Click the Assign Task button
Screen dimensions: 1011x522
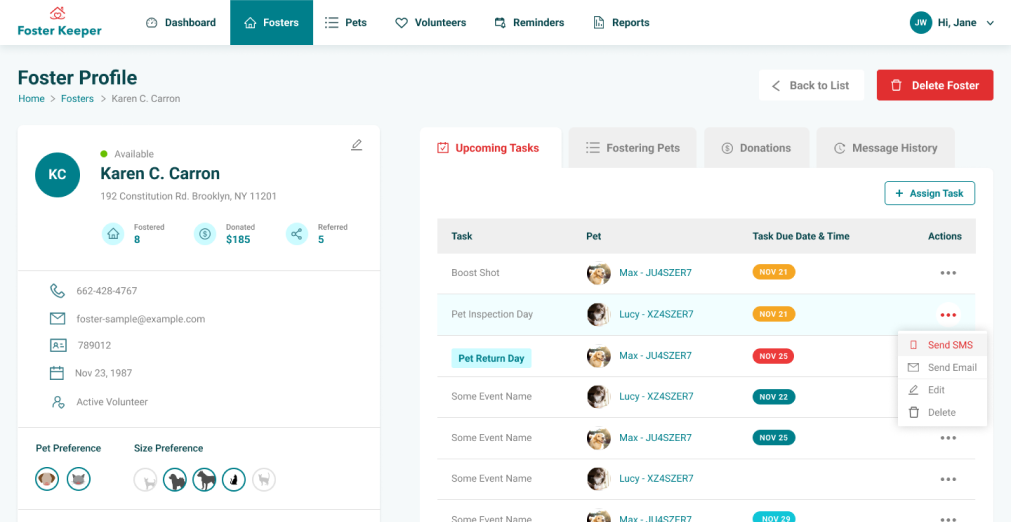click(x=929, y=193)
